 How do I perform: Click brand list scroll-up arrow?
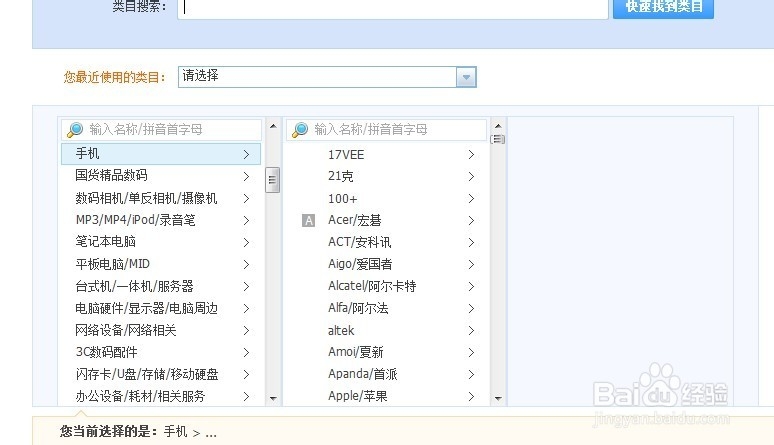tap(498, 126)
